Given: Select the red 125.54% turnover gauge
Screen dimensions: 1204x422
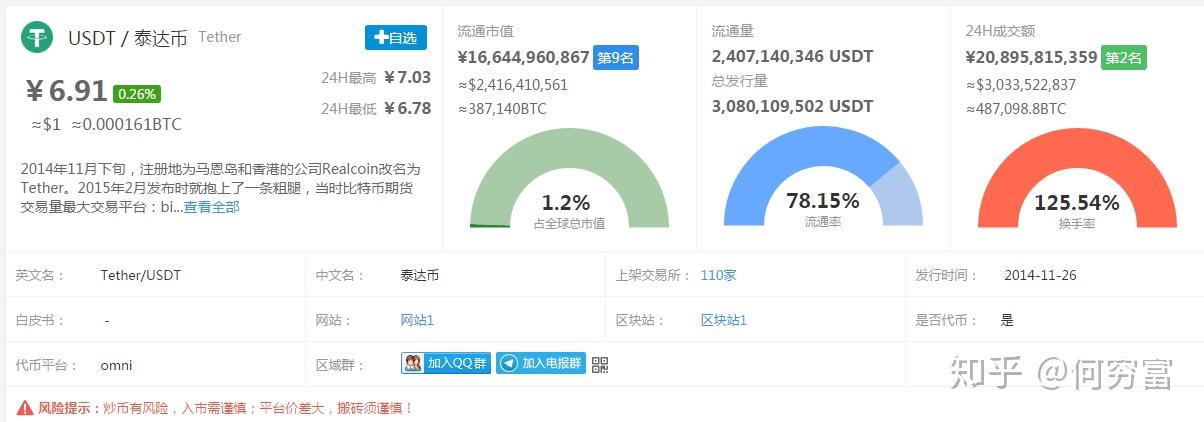Looking at the screenshot, I should (x=1076, y=180).
